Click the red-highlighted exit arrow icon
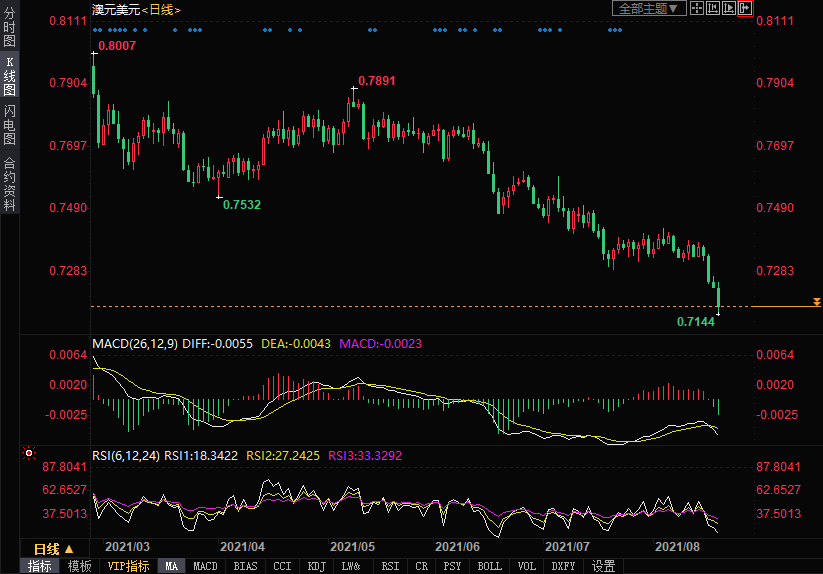 [x=744, y=8]
